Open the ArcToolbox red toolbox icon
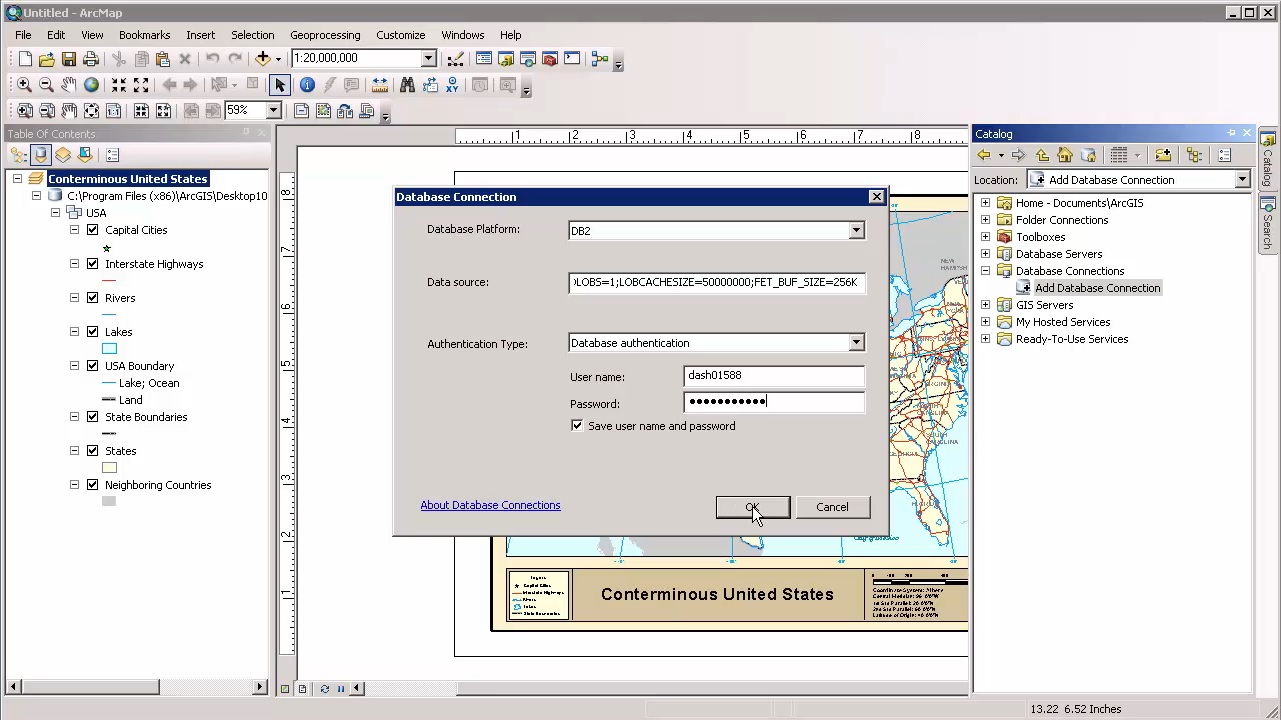This screenshot has height=720, width=1281. (549, 59)
